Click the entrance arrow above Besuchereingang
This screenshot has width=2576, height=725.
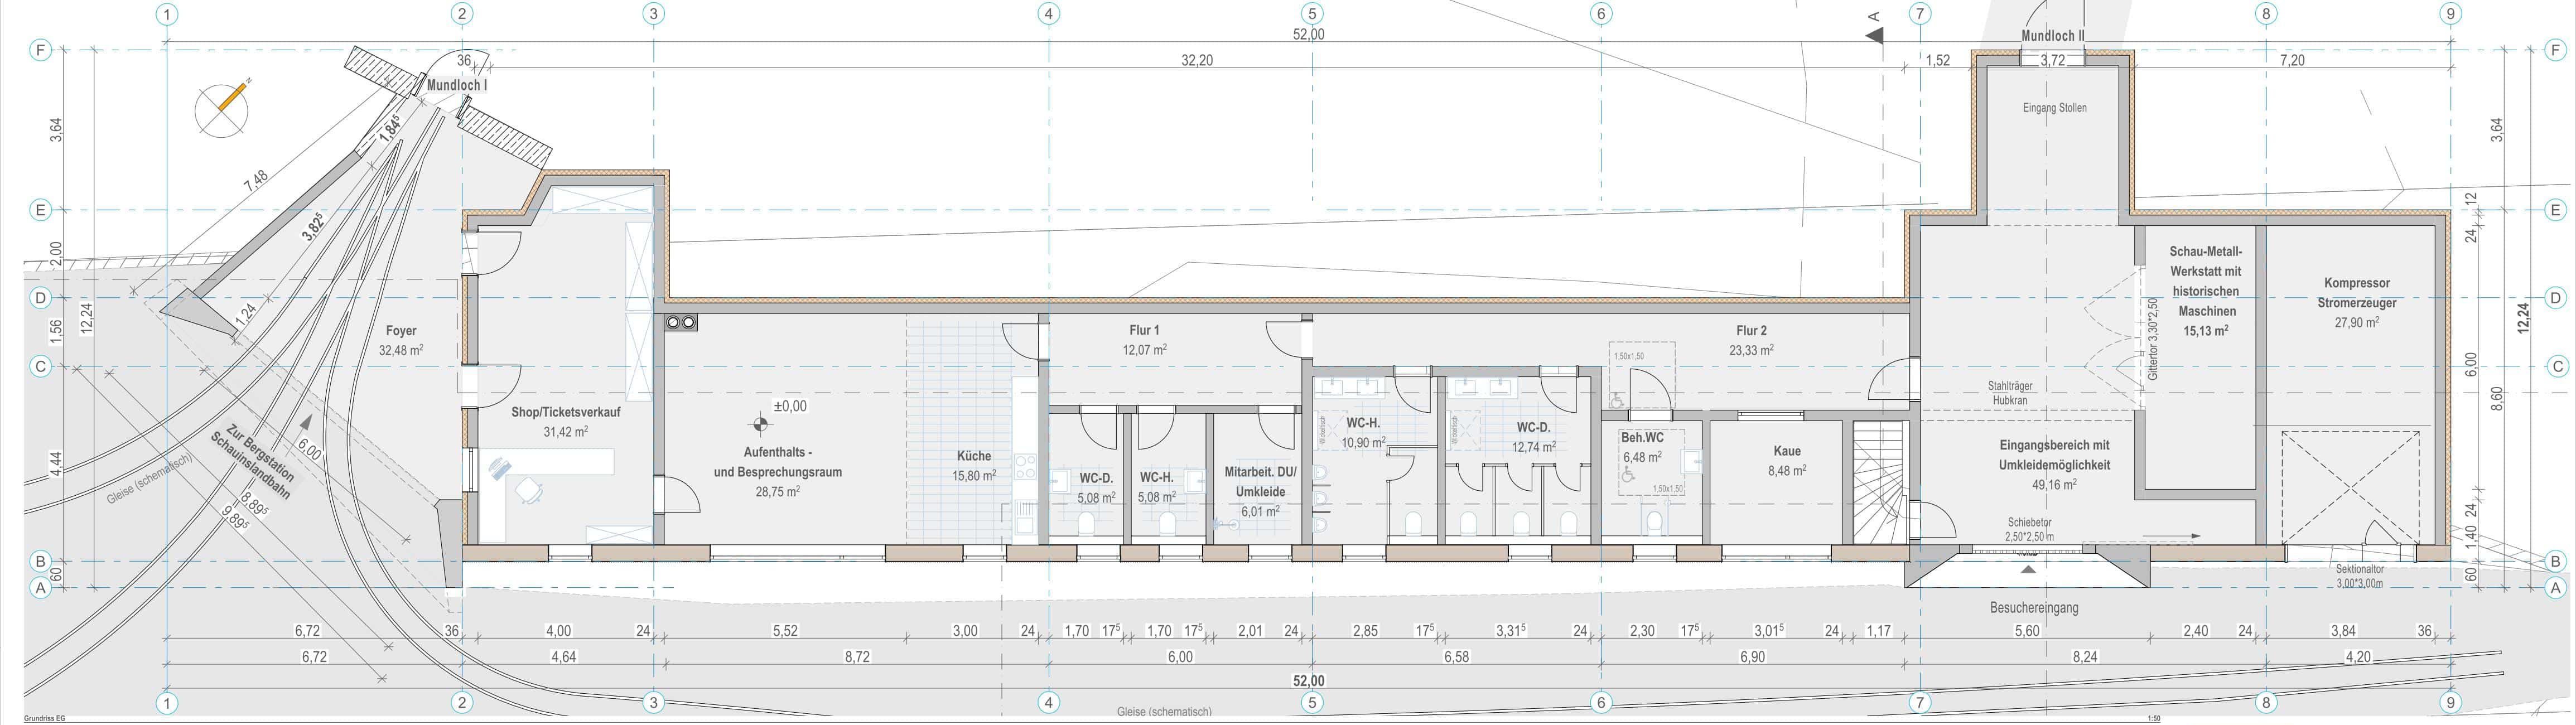pos(2028,569)
